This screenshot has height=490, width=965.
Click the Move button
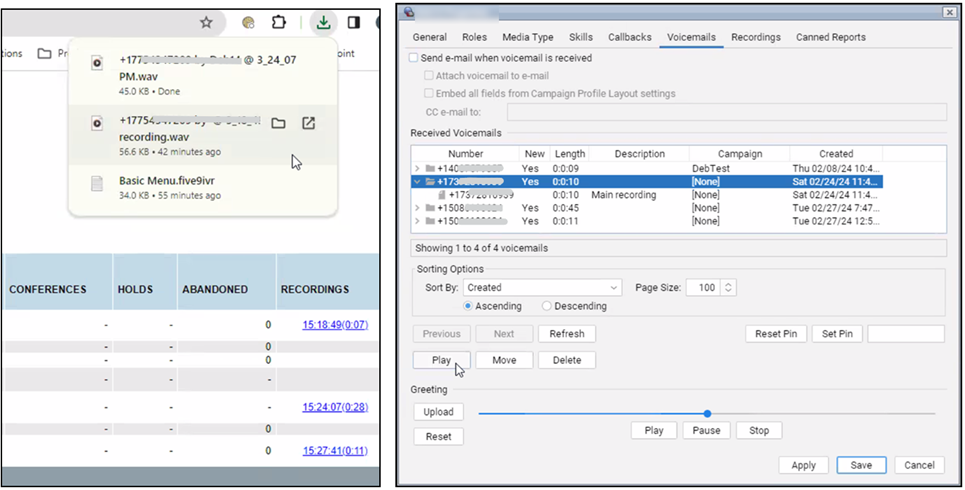tap(504, 360)
